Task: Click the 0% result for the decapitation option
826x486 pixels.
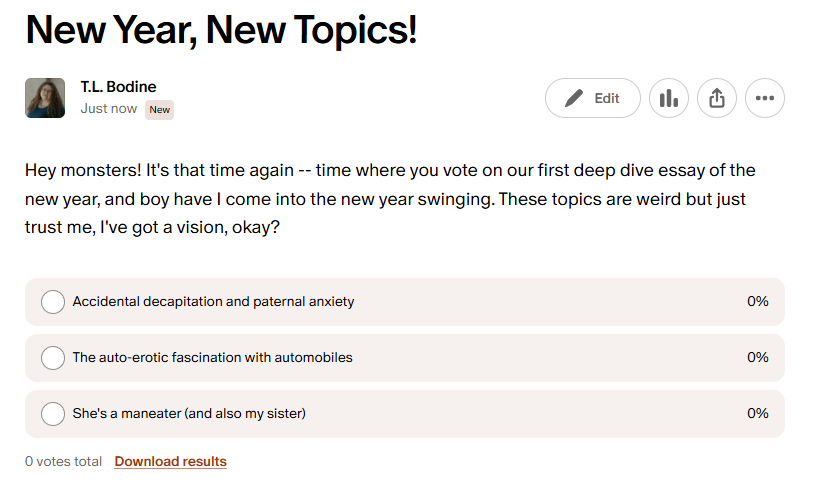Action: 757,302
